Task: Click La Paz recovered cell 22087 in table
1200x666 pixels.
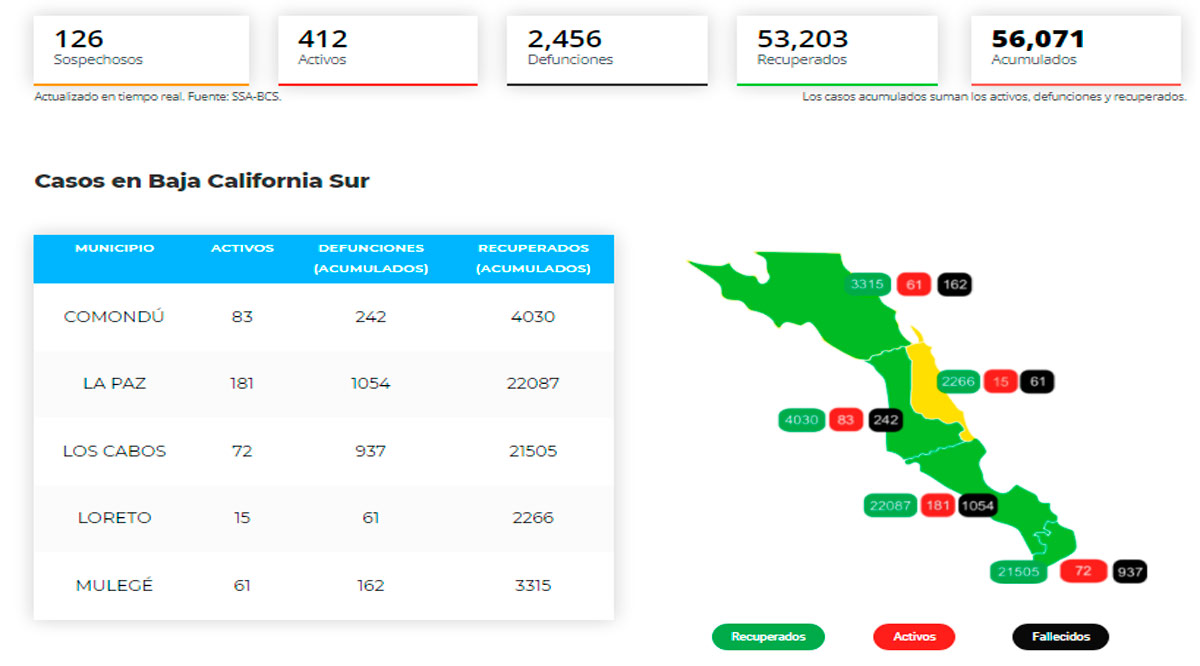Action: (x=533, y=384)
